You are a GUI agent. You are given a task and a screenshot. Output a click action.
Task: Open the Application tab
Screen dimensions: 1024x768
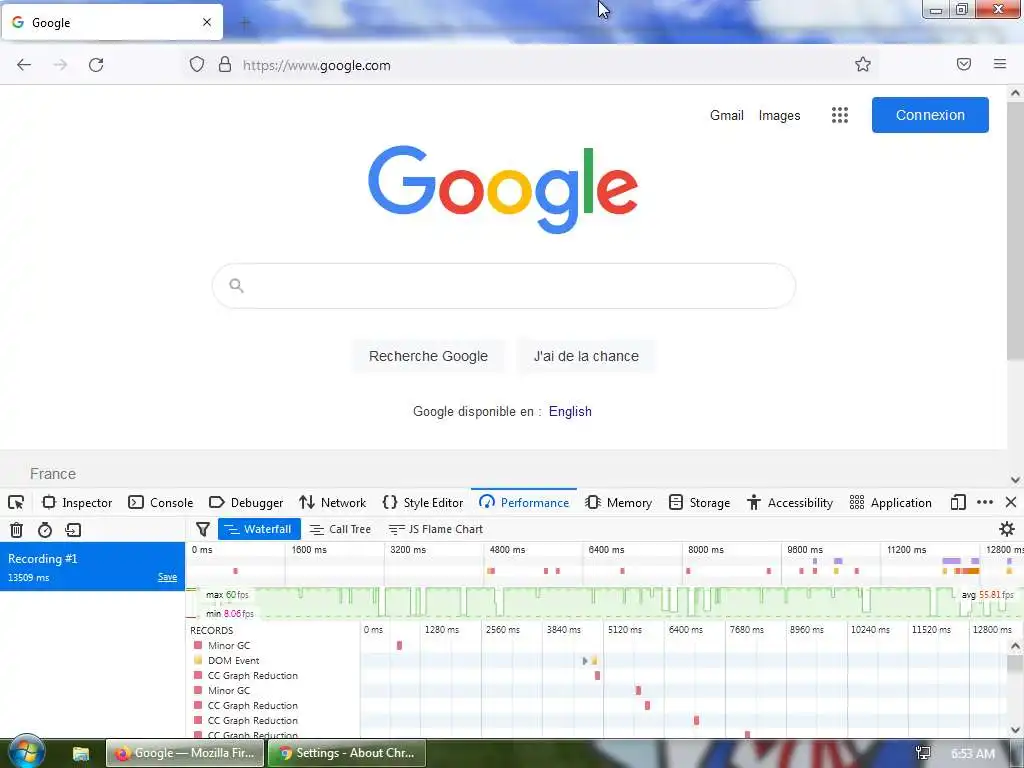(891, 502)
